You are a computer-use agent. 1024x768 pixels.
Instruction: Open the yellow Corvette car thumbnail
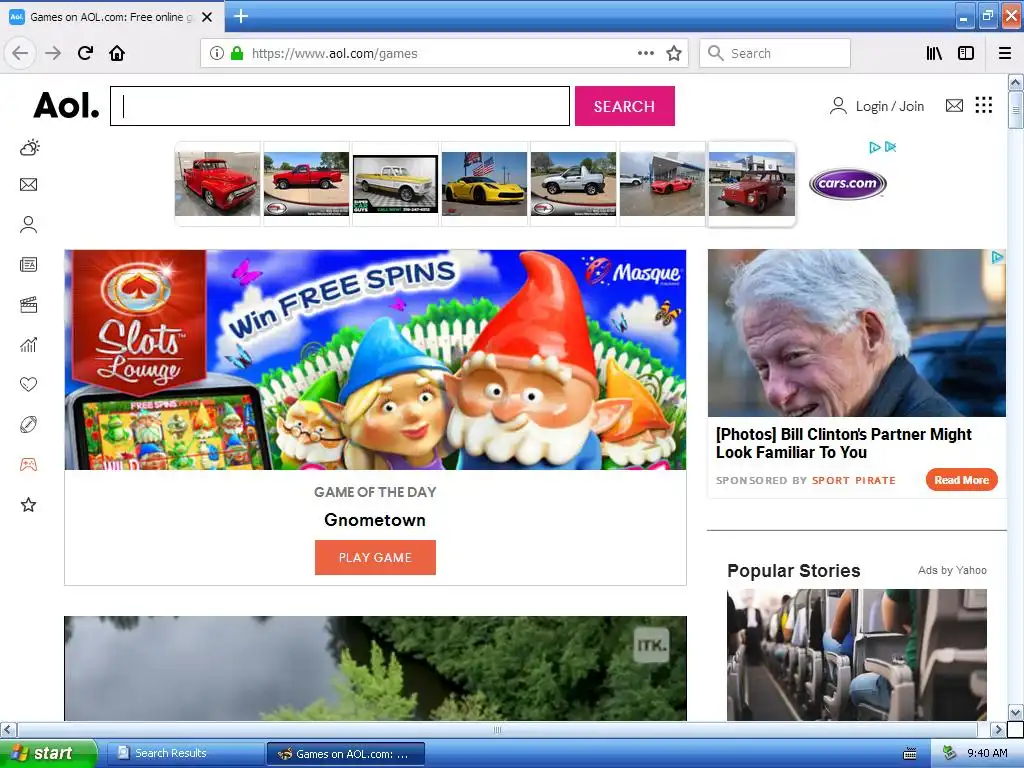pos(484,184)
